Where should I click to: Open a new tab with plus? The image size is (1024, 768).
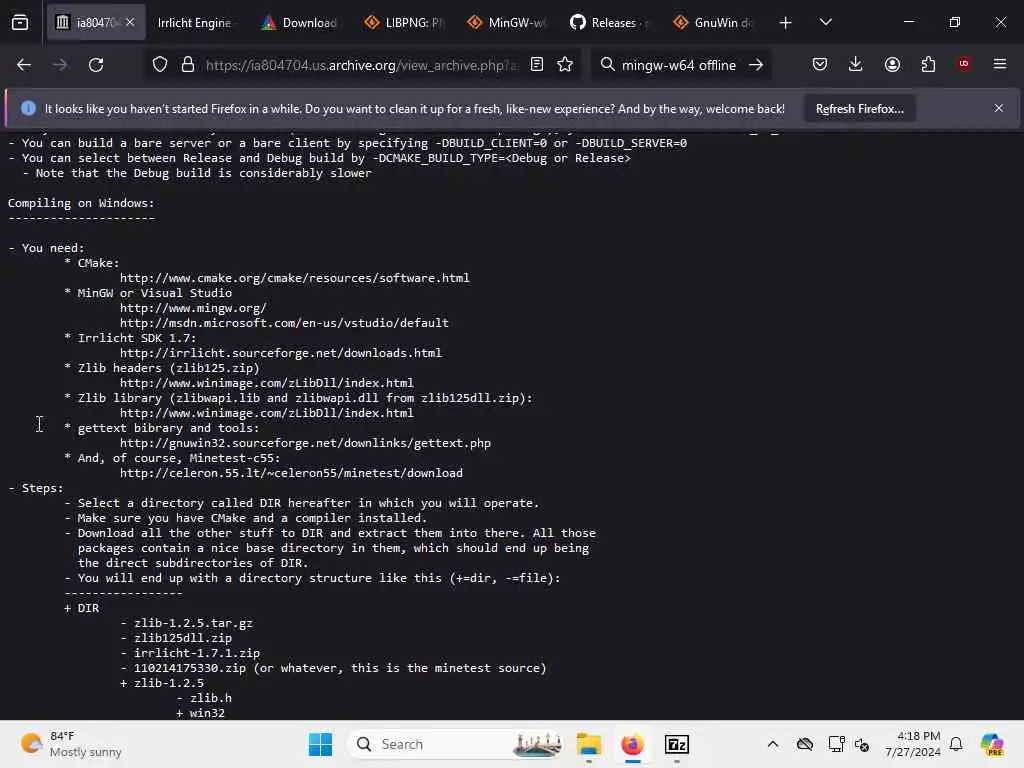click(x=786, y=23)
